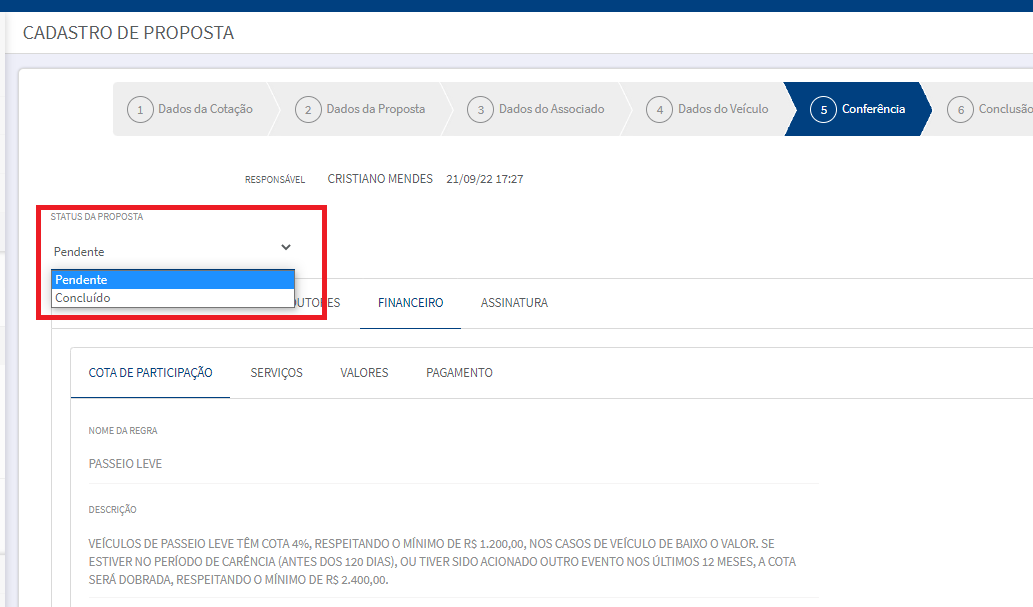1033x607 pixels.
Task: Click the rule description text area
Action: [453, 562]
